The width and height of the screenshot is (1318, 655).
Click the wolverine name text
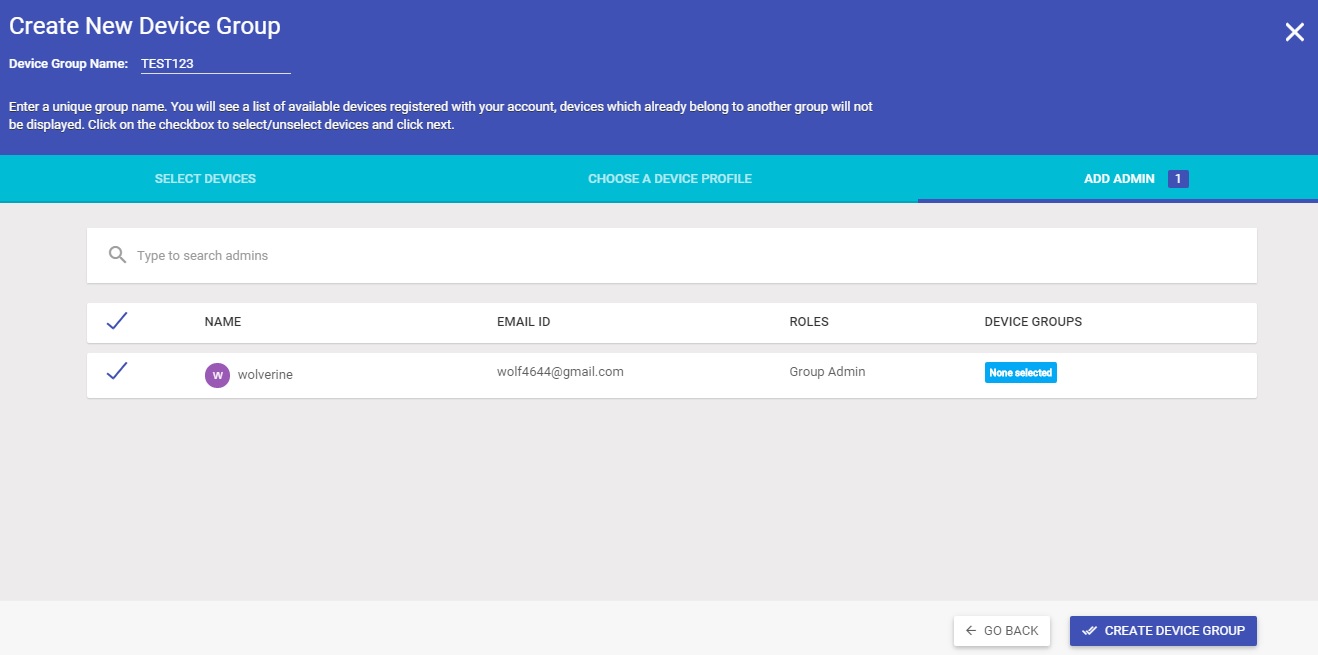tap(265, 375)
